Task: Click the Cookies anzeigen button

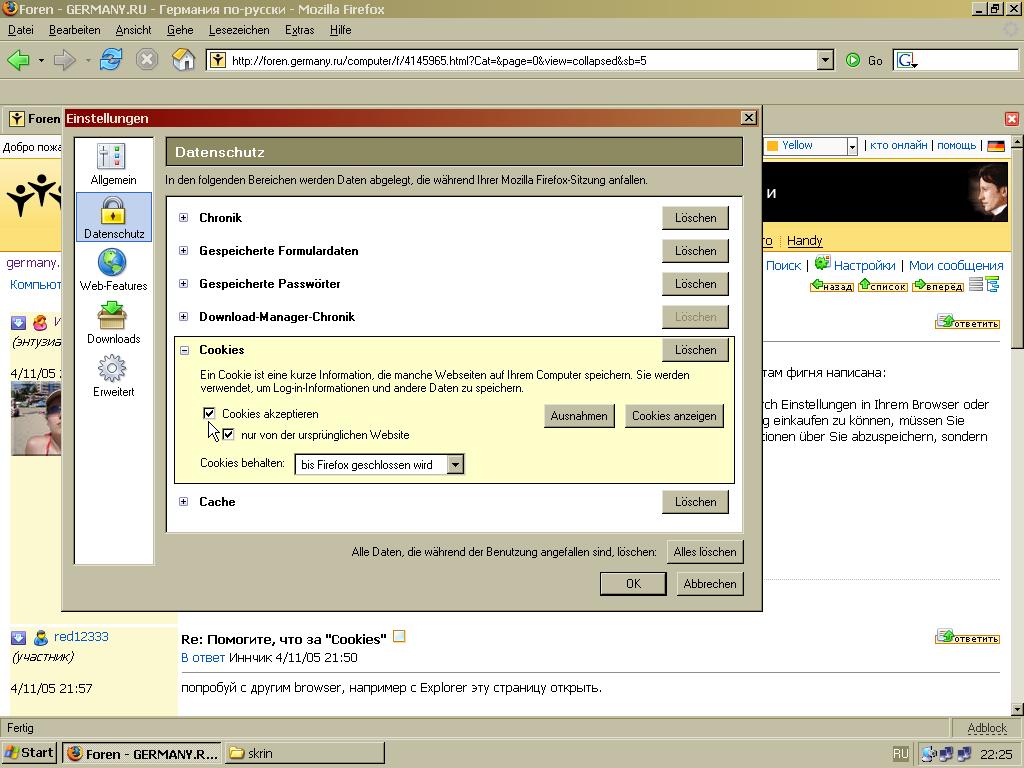Action: coord(673,416)
